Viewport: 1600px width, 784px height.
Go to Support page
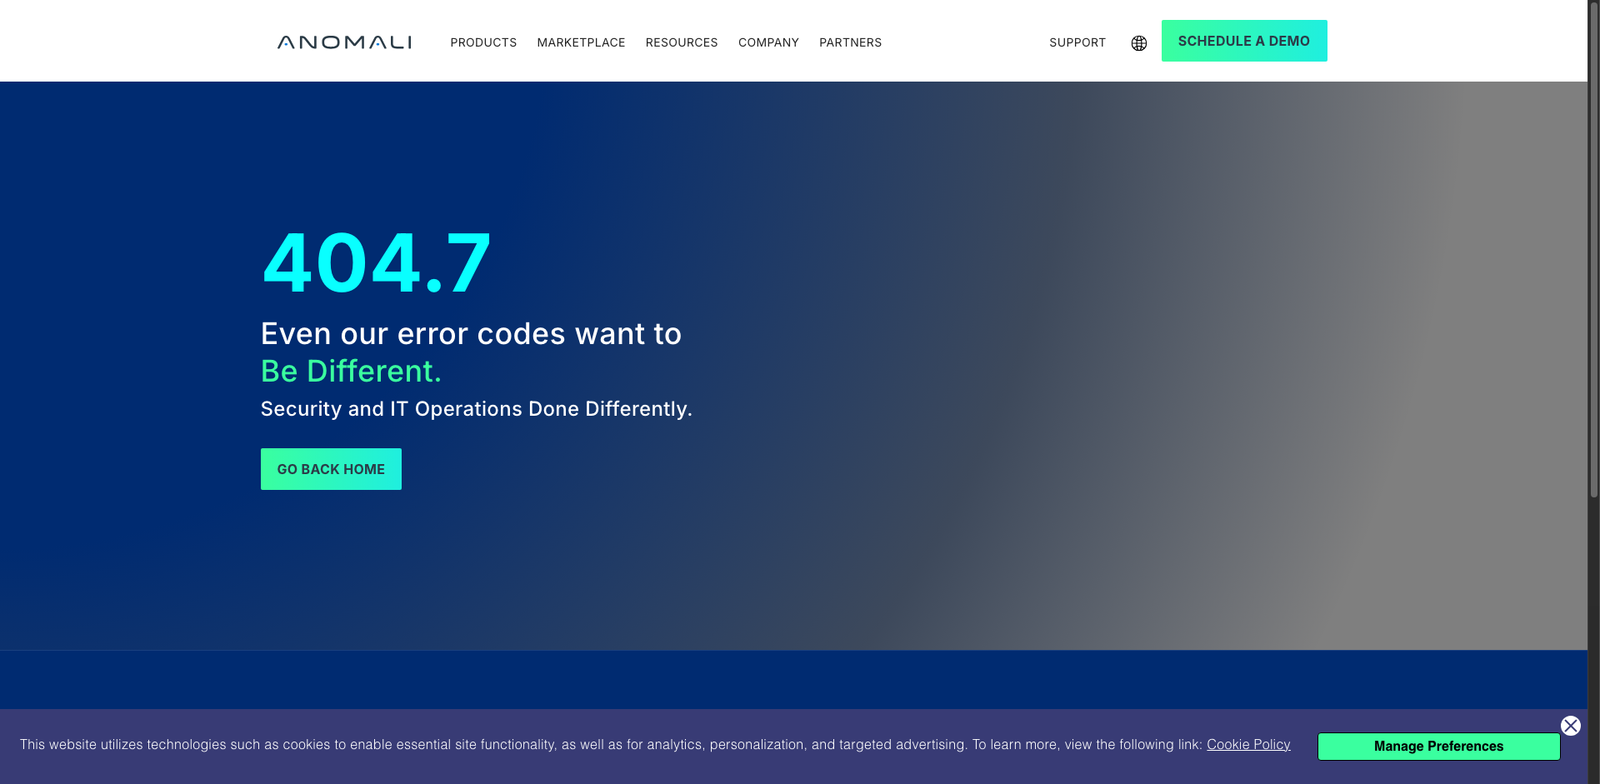point(1077,42)
